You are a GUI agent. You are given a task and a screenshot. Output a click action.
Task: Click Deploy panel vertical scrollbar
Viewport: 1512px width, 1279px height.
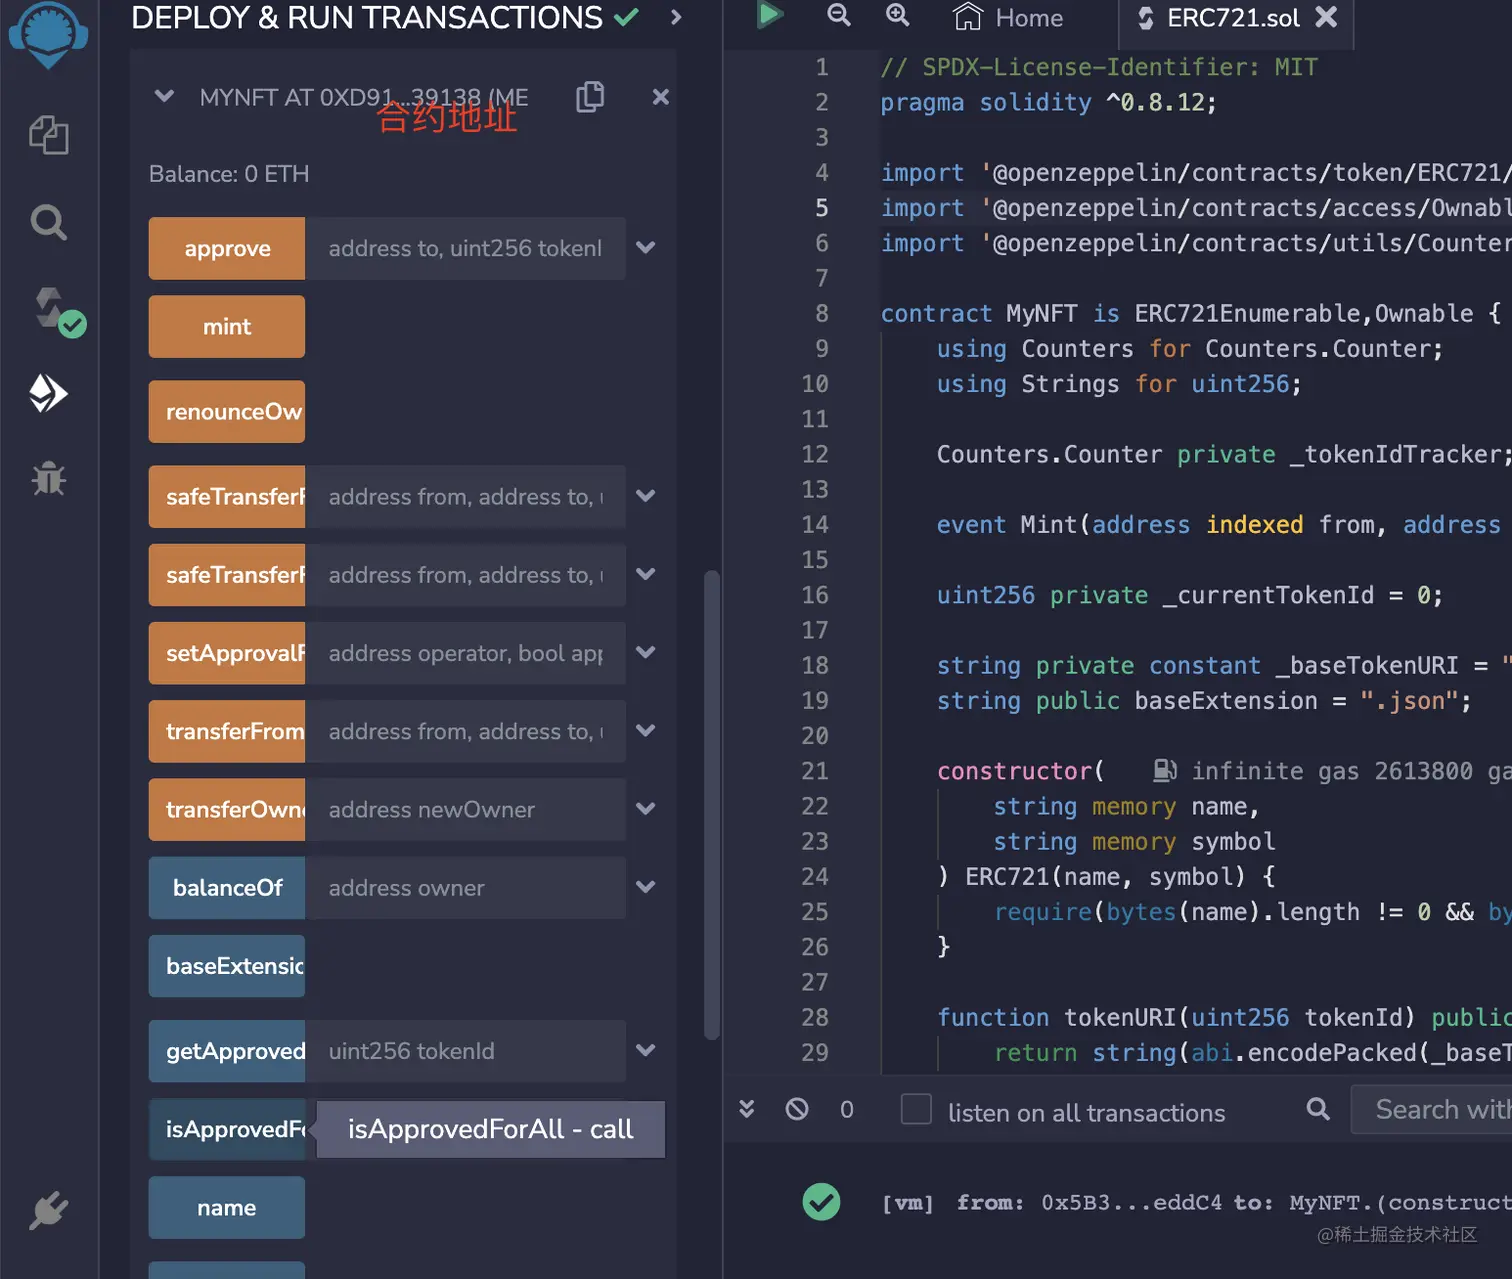click(x=712, y=805)
